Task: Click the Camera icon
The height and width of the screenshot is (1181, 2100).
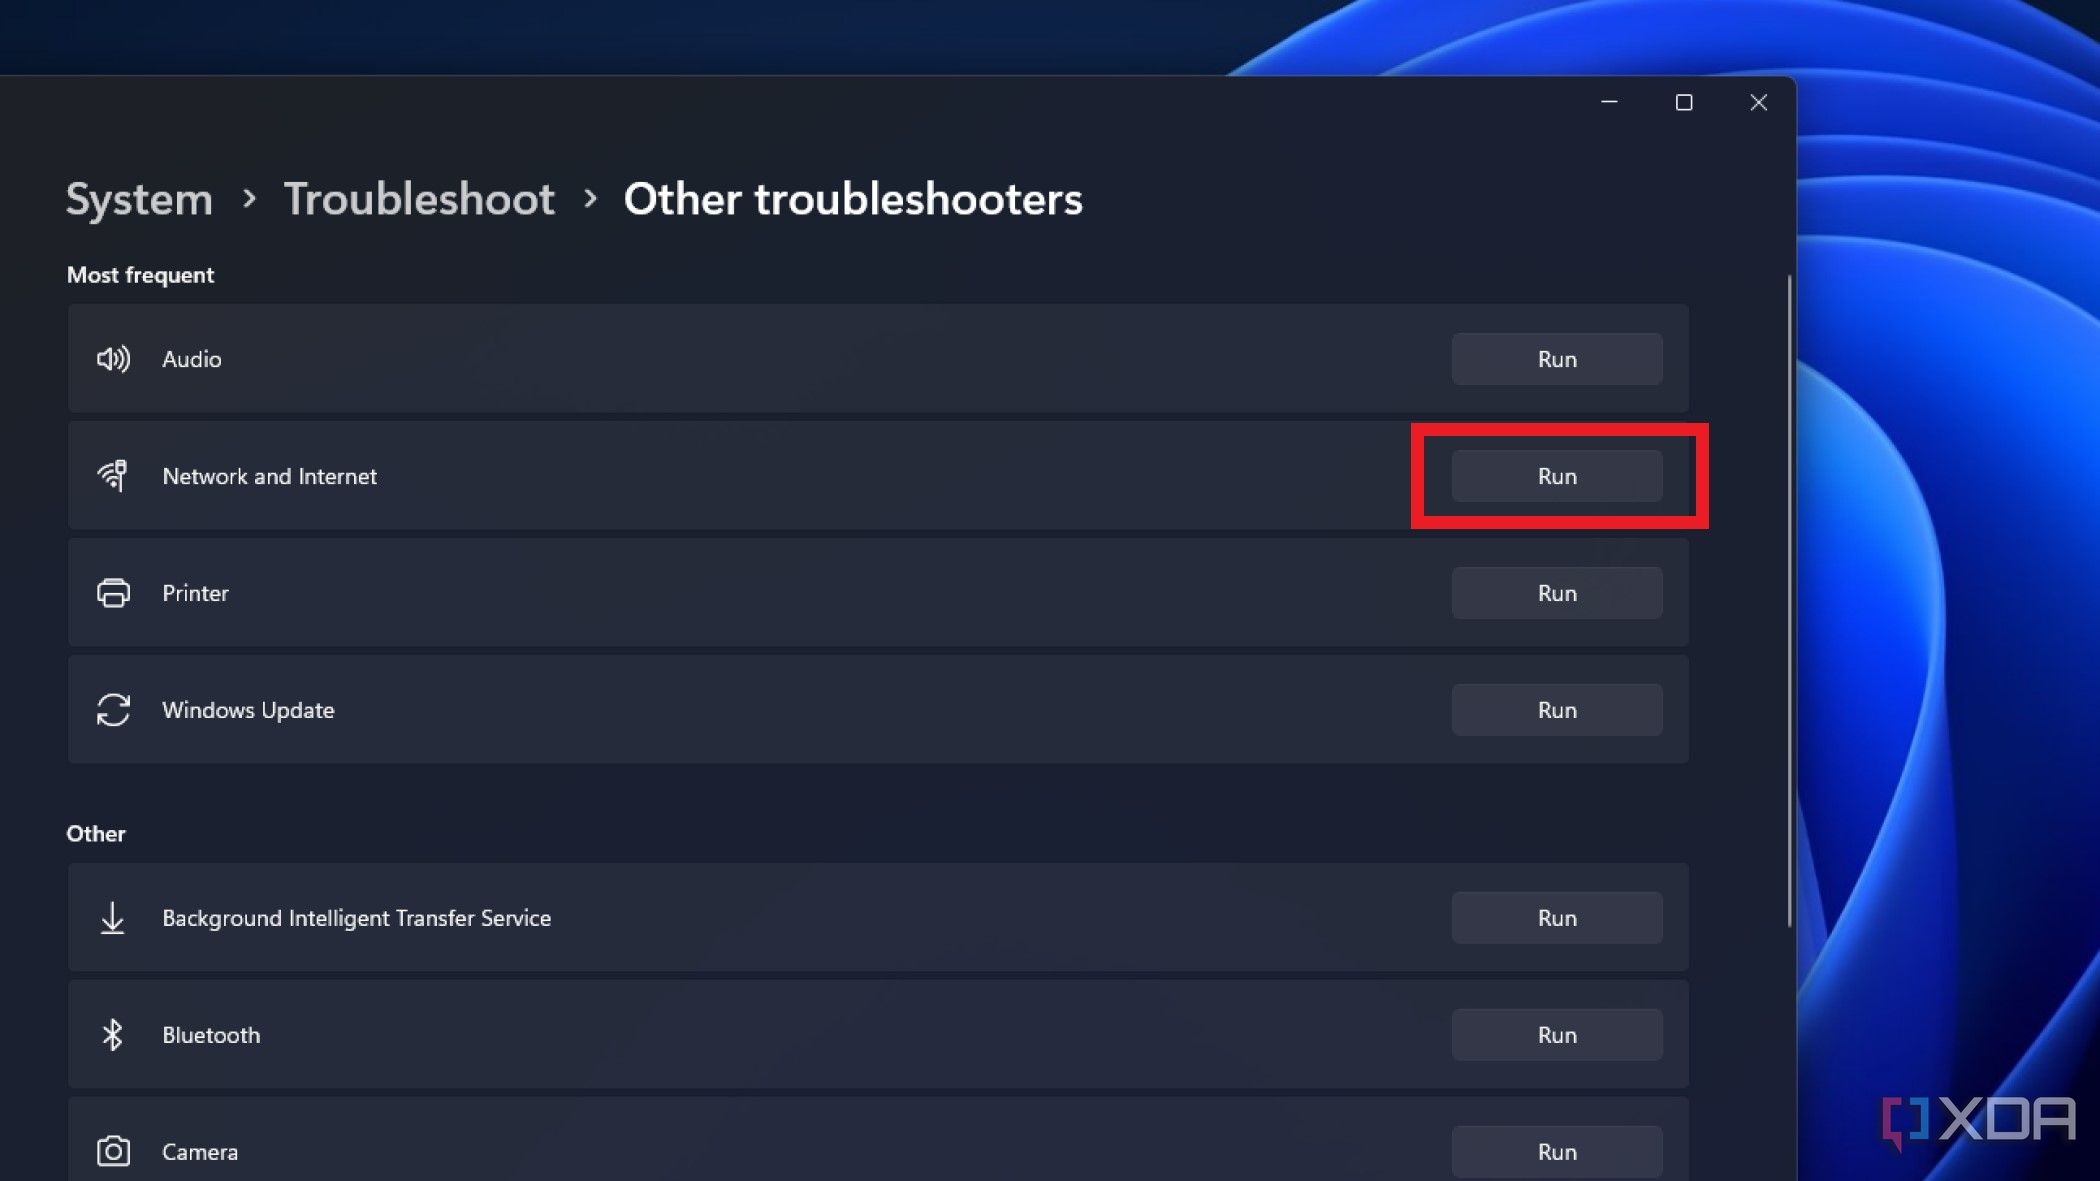Action: coord(112,1149)
